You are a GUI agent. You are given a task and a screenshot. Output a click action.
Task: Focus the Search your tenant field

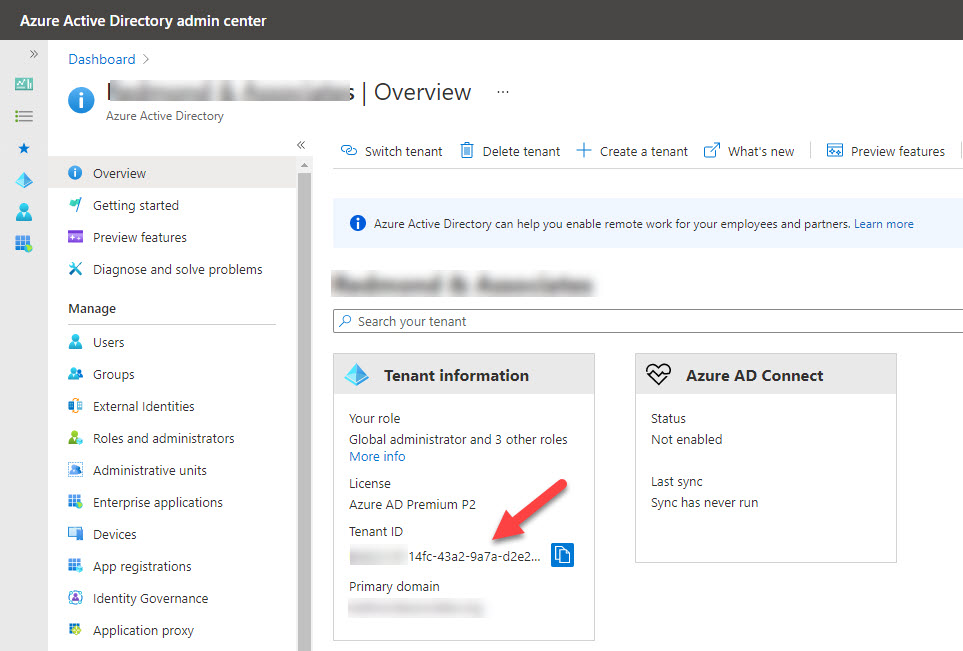click(x=648, y=321)
